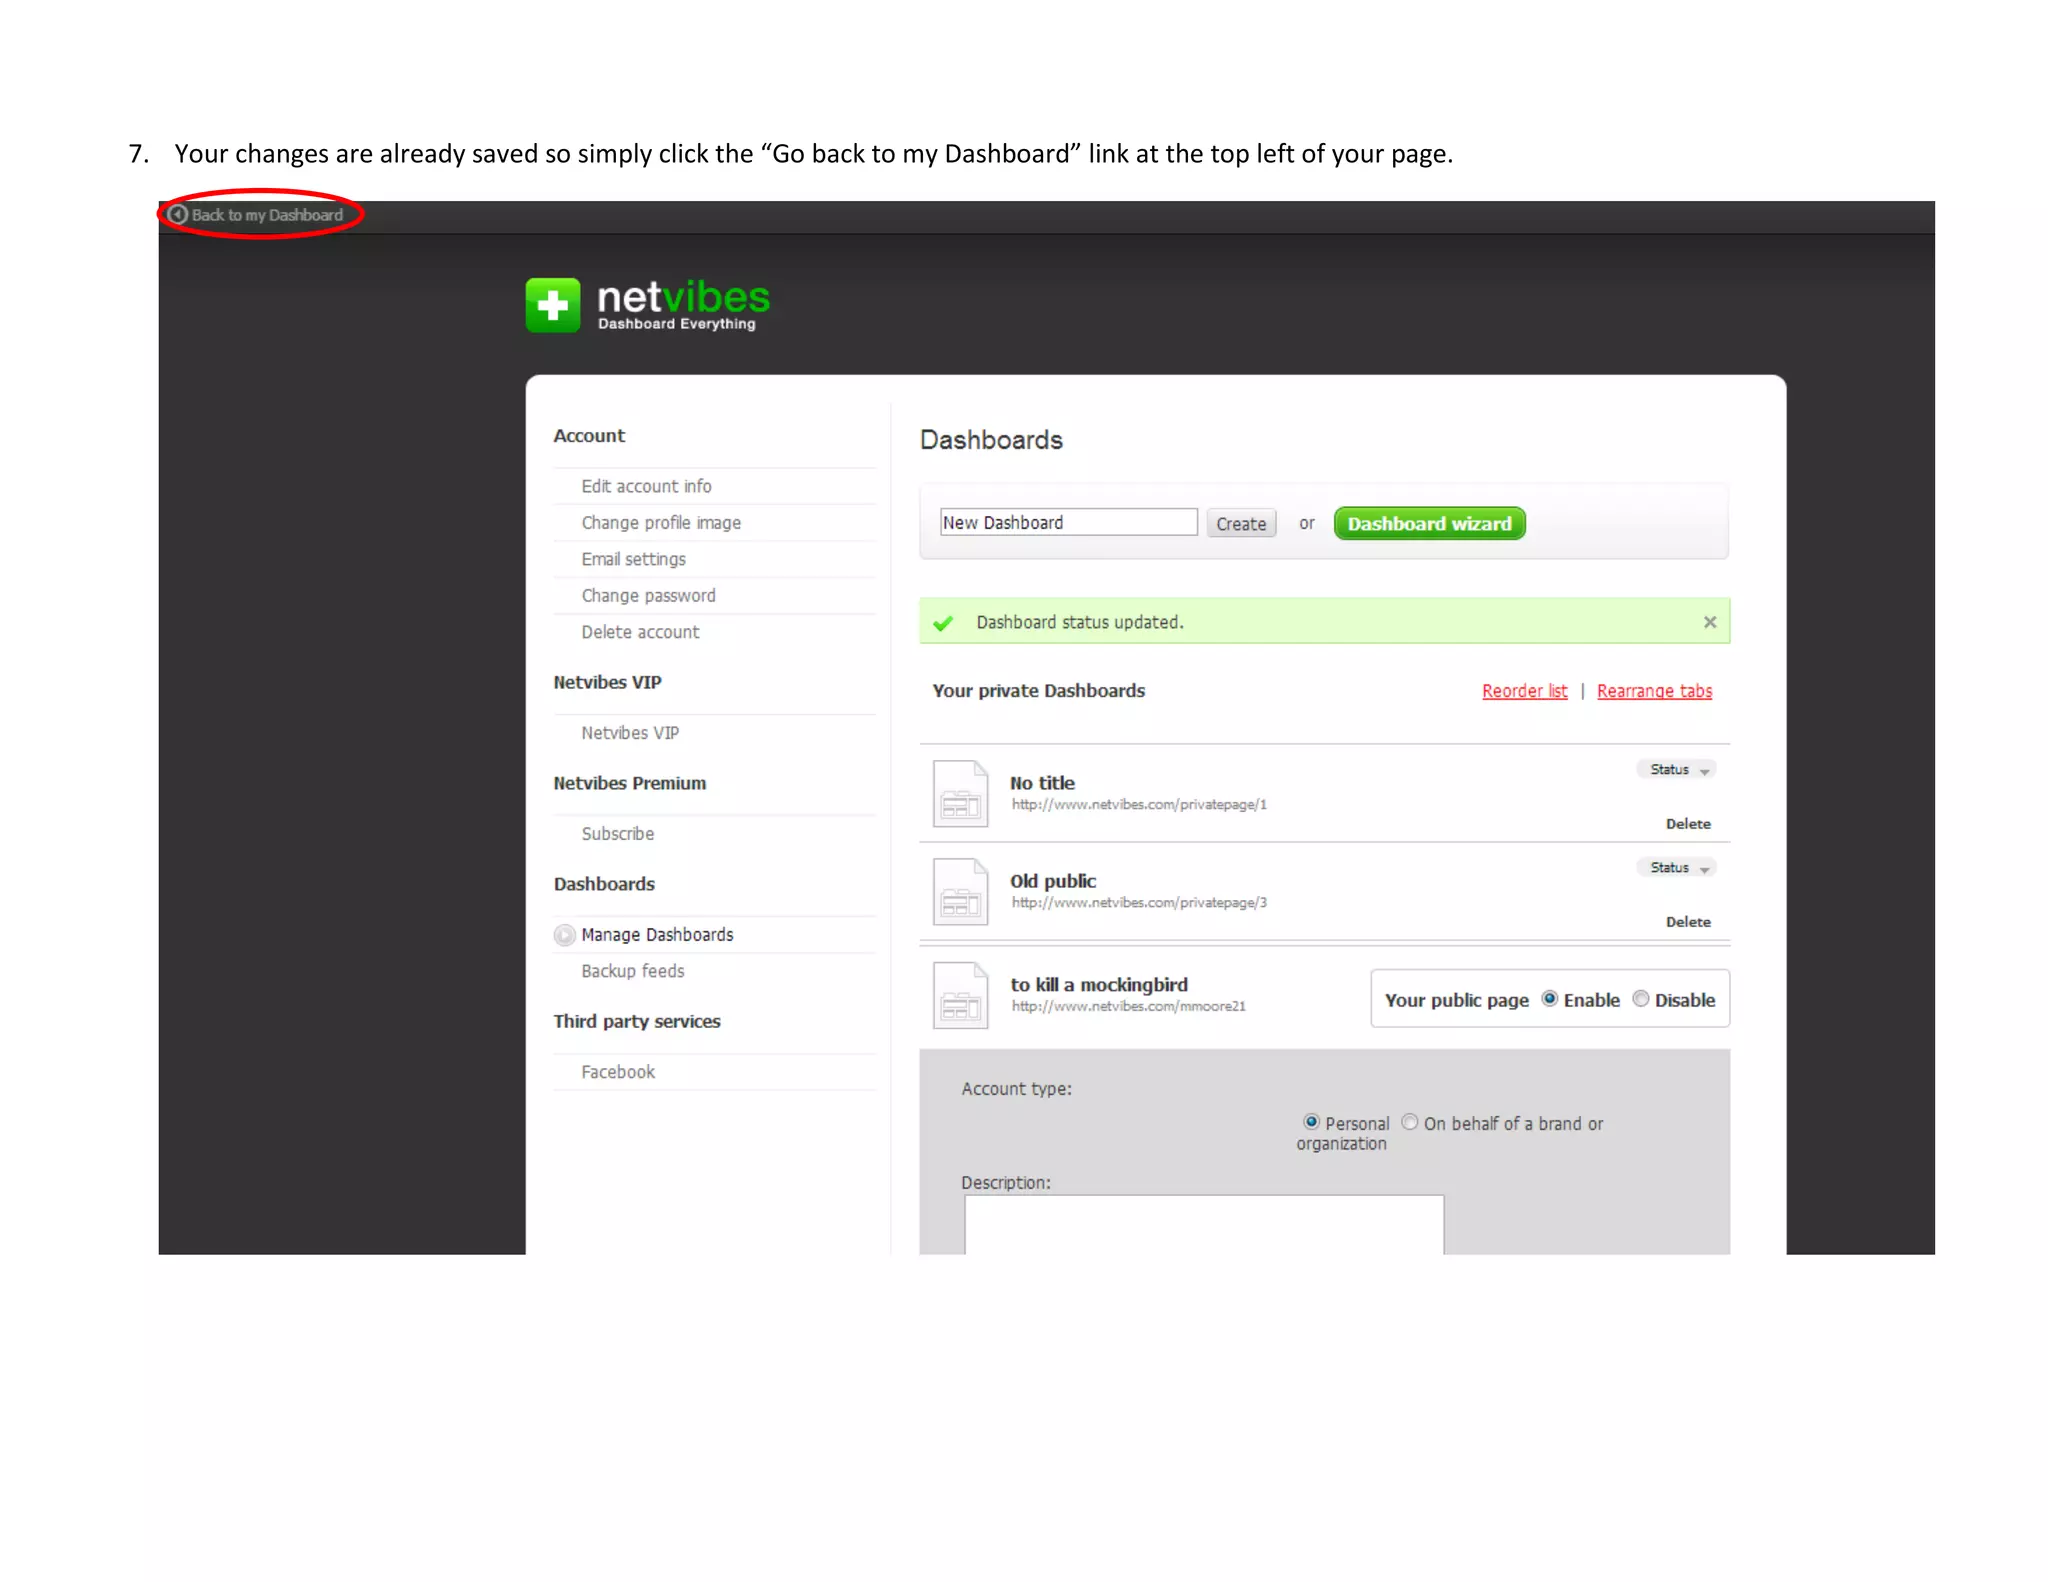
Task: Click the Reorder list link
Action: point(1524,691)
